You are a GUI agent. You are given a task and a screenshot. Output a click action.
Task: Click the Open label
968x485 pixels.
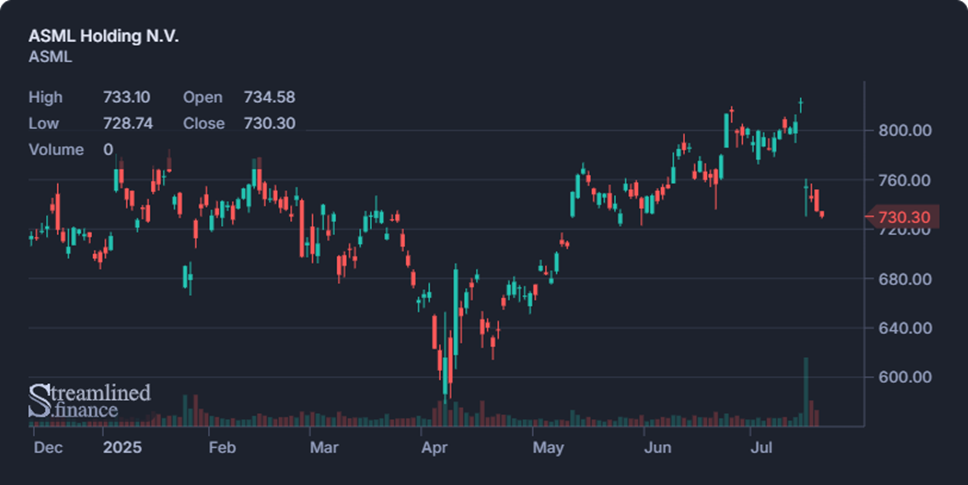coord(202,97)
